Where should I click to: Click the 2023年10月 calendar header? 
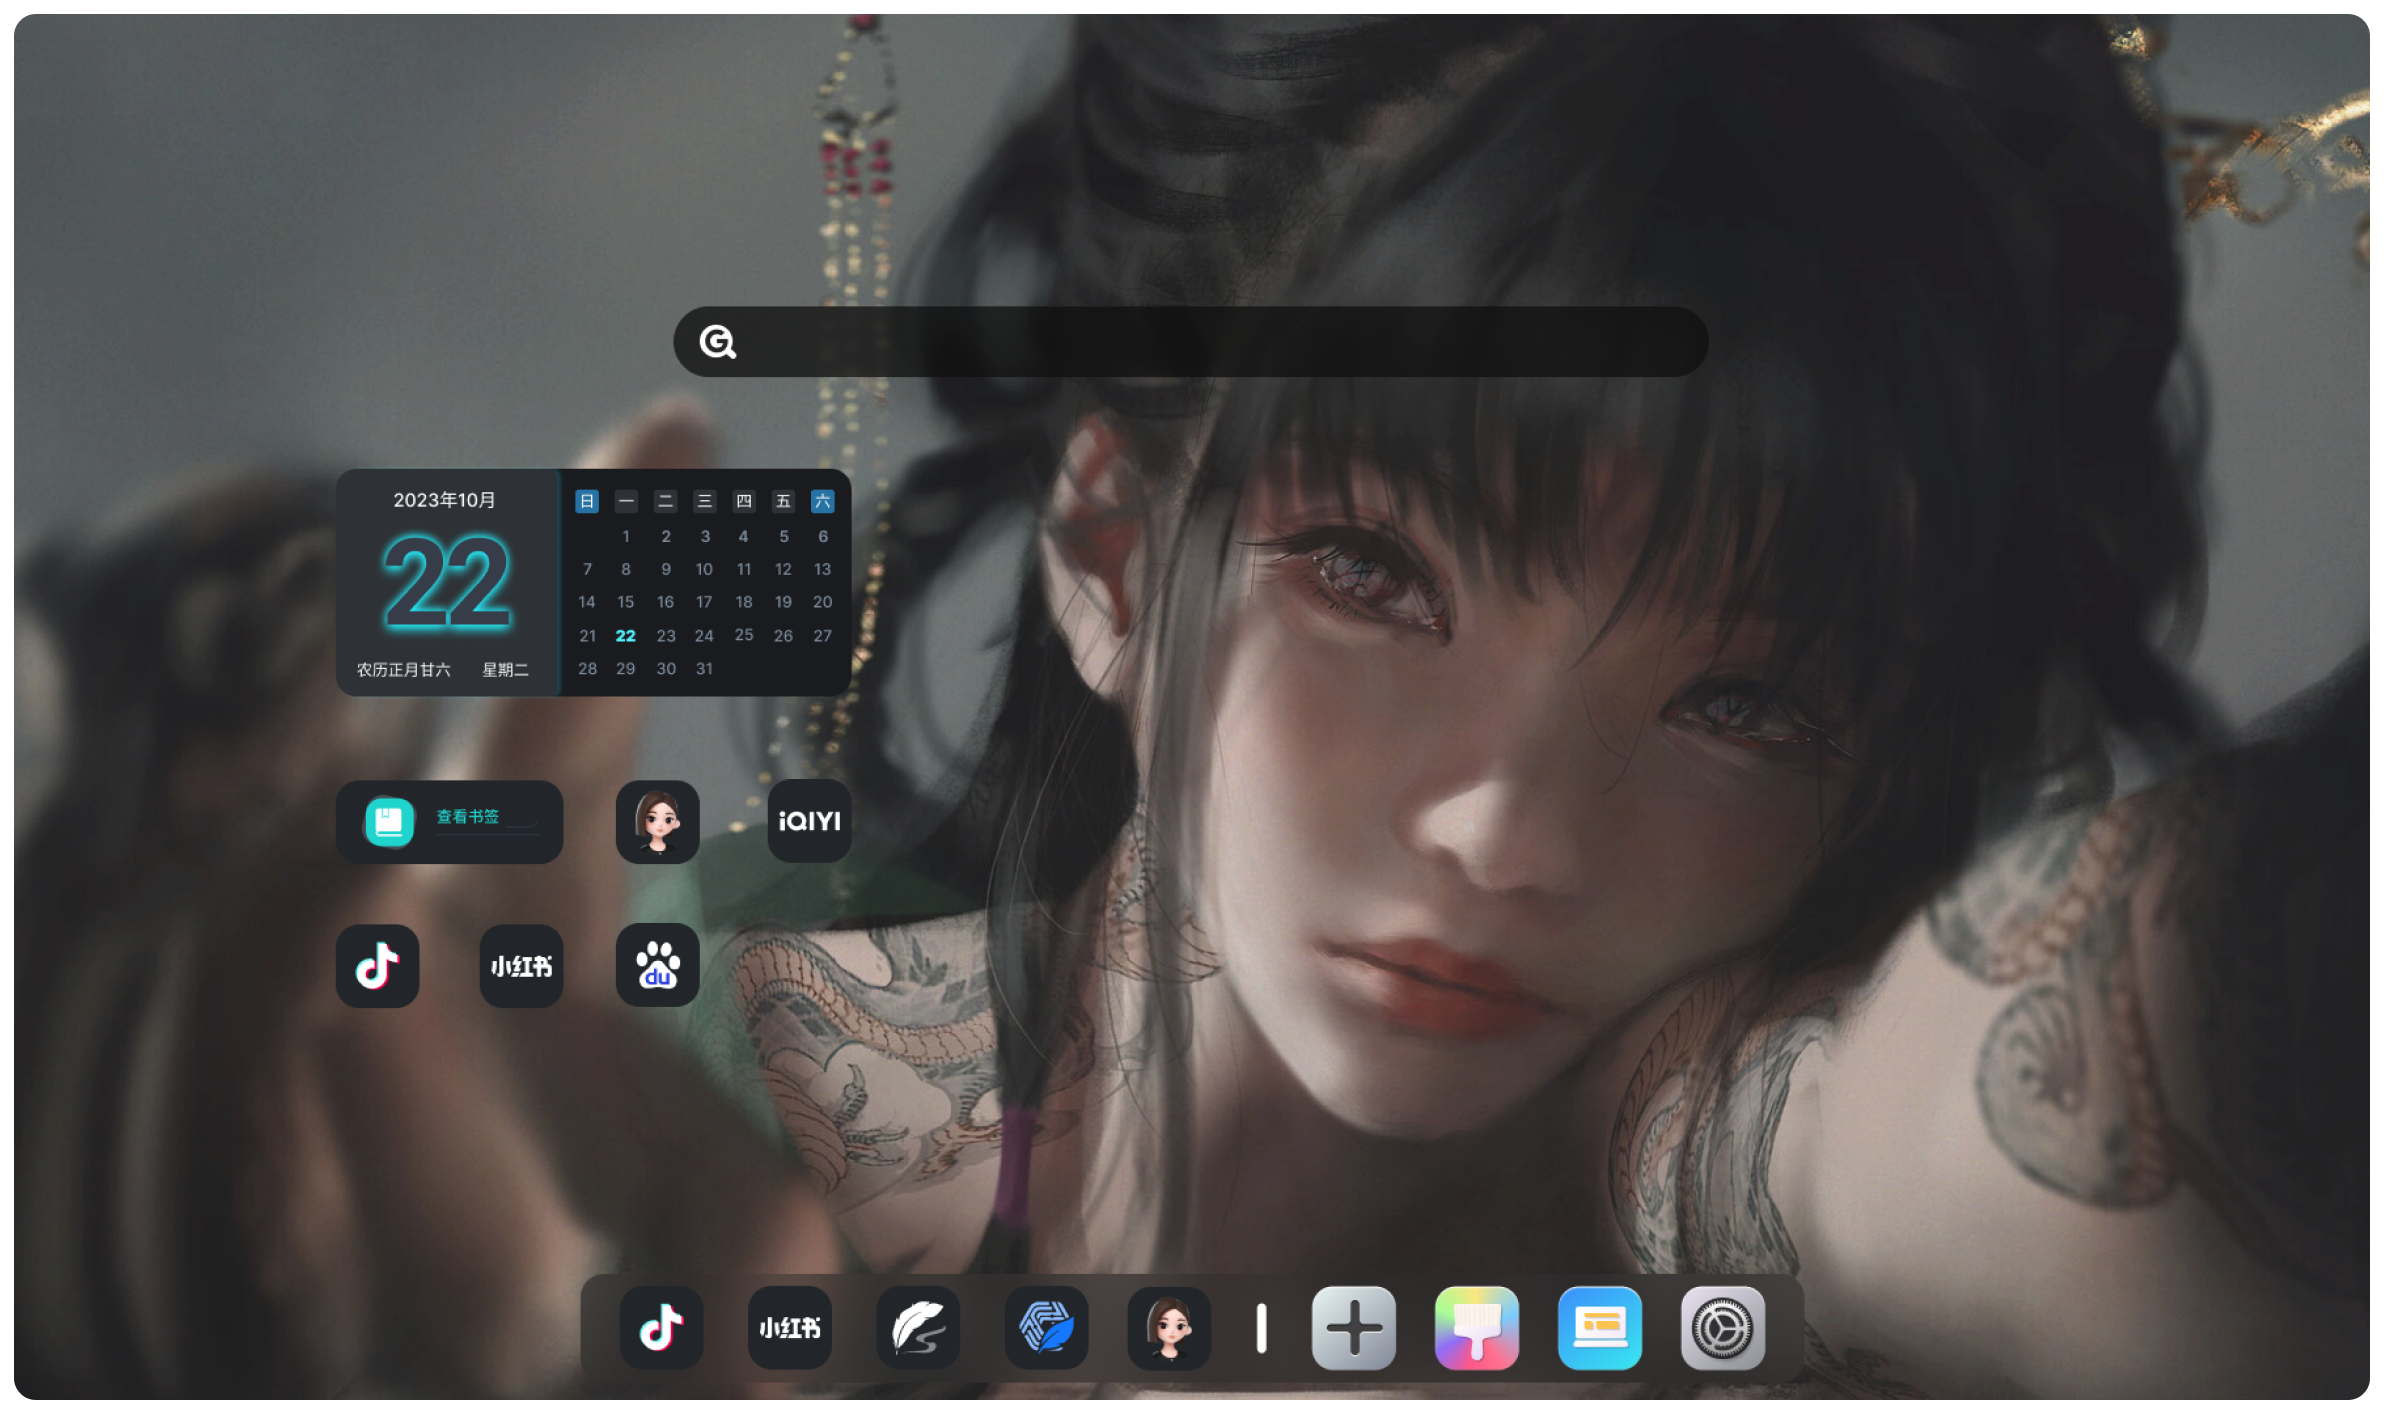tap(444, 500)
